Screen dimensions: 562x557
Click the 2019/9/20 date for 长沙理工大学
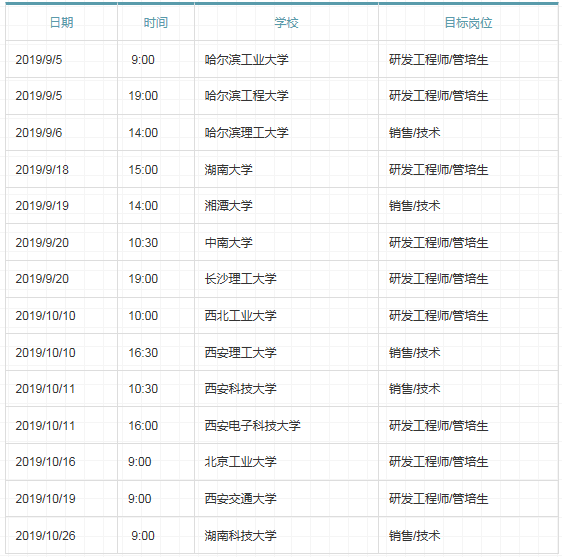pyautogui.click(x=42, y=279)
